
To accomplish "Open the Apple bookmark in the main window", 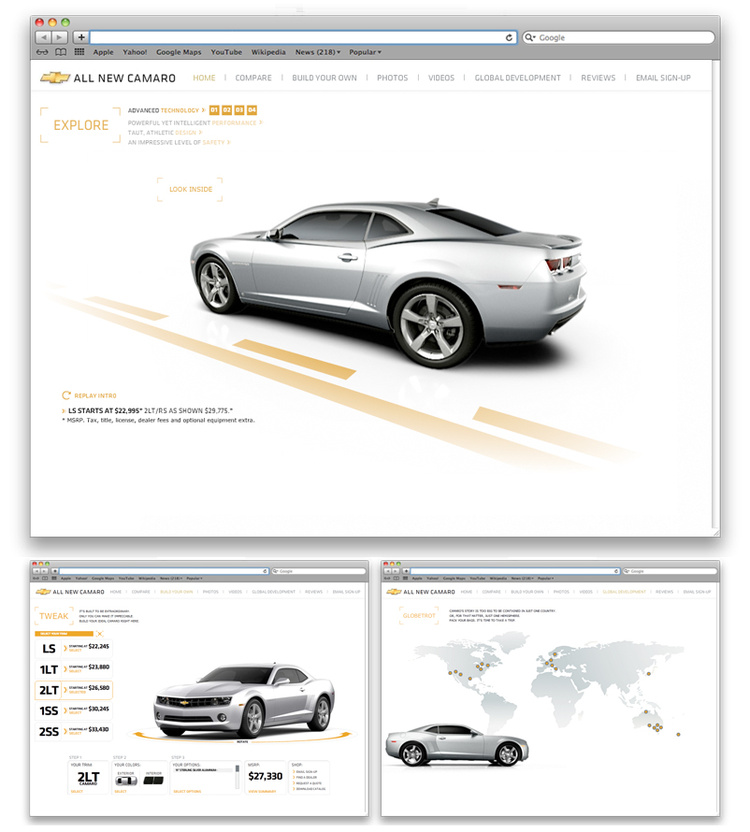I will [103, 52].
